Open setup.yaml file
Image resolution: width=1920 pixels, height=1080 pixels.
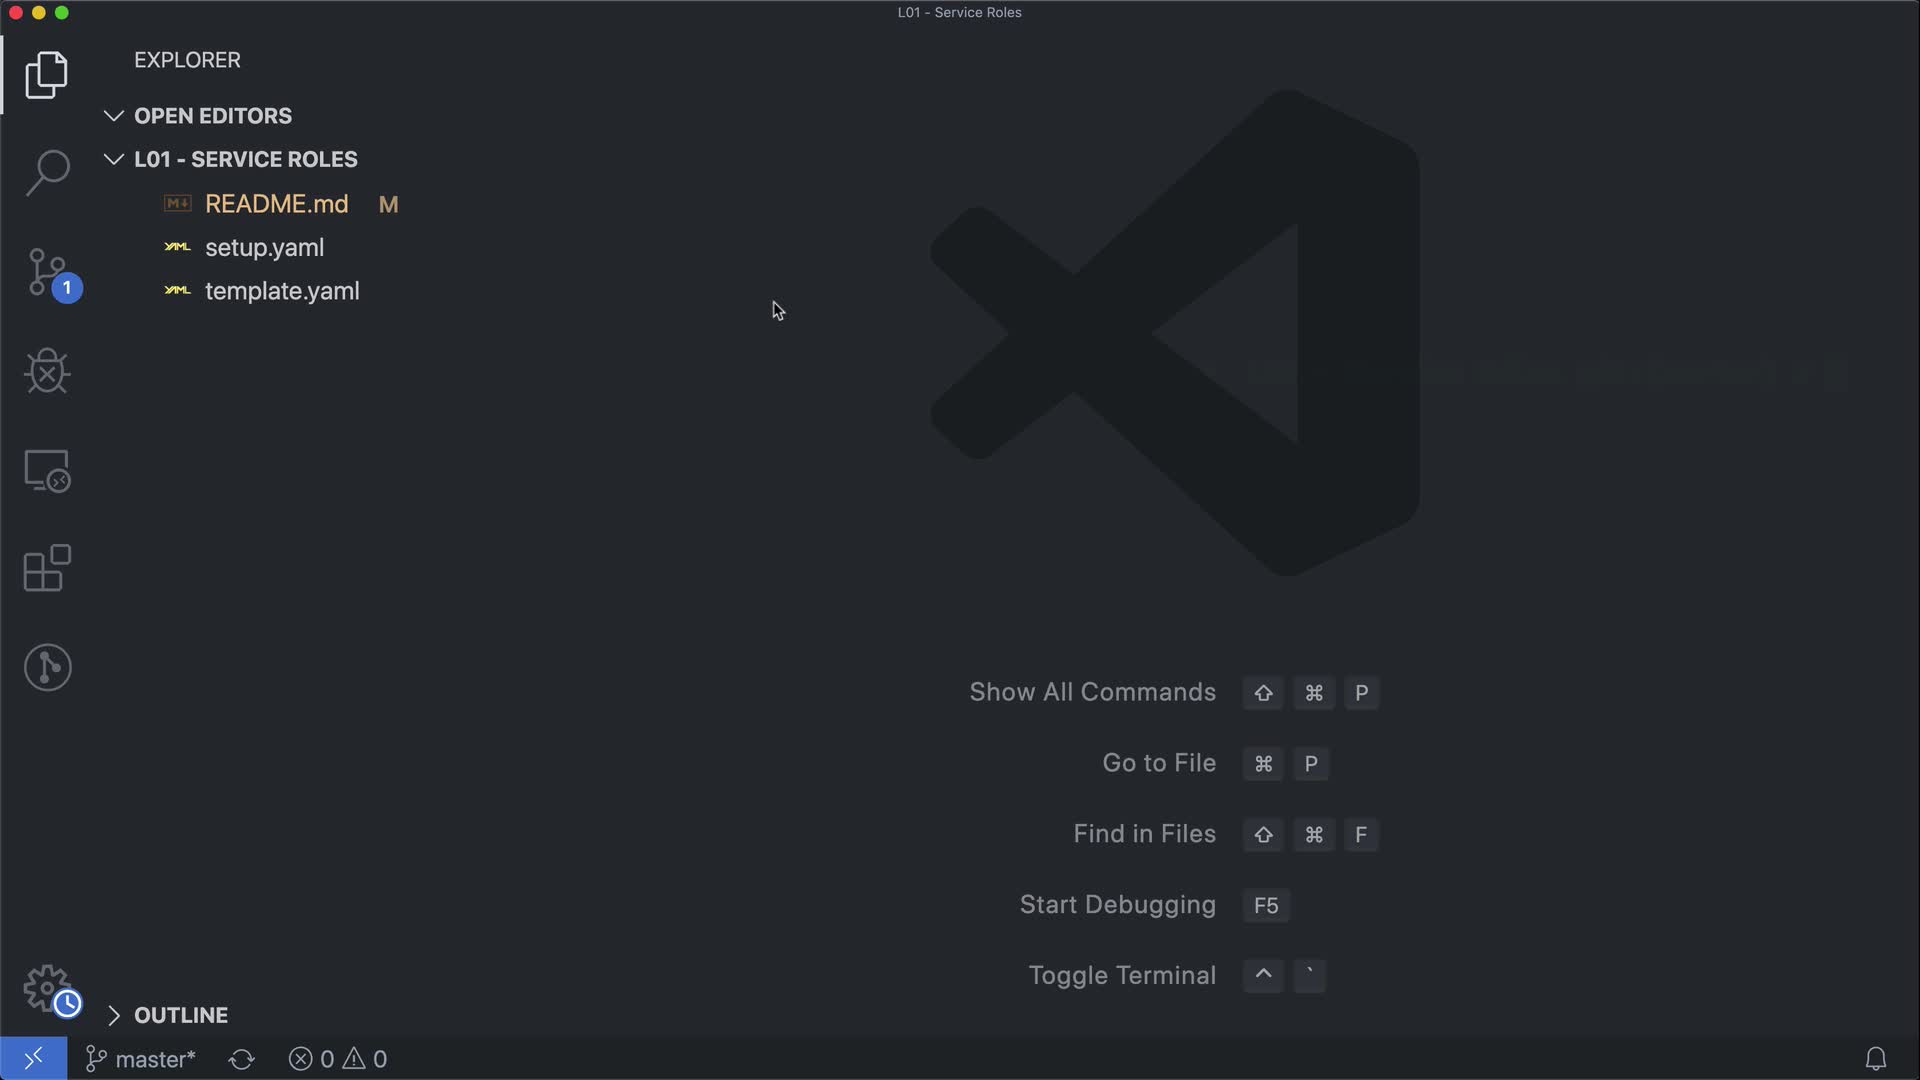pyautogui.click(x=264, y=248)
